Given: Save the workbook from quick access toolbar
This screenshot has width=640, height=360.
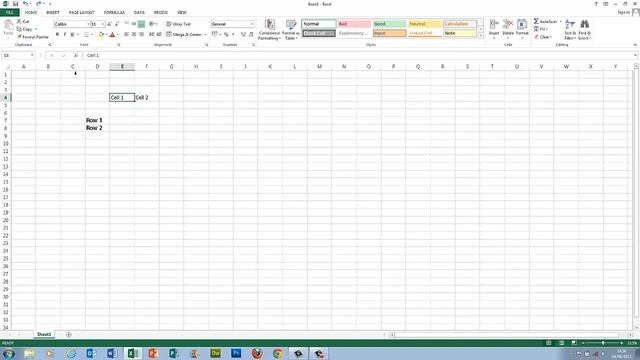Looking at the screenshot, I should [16, 4].
